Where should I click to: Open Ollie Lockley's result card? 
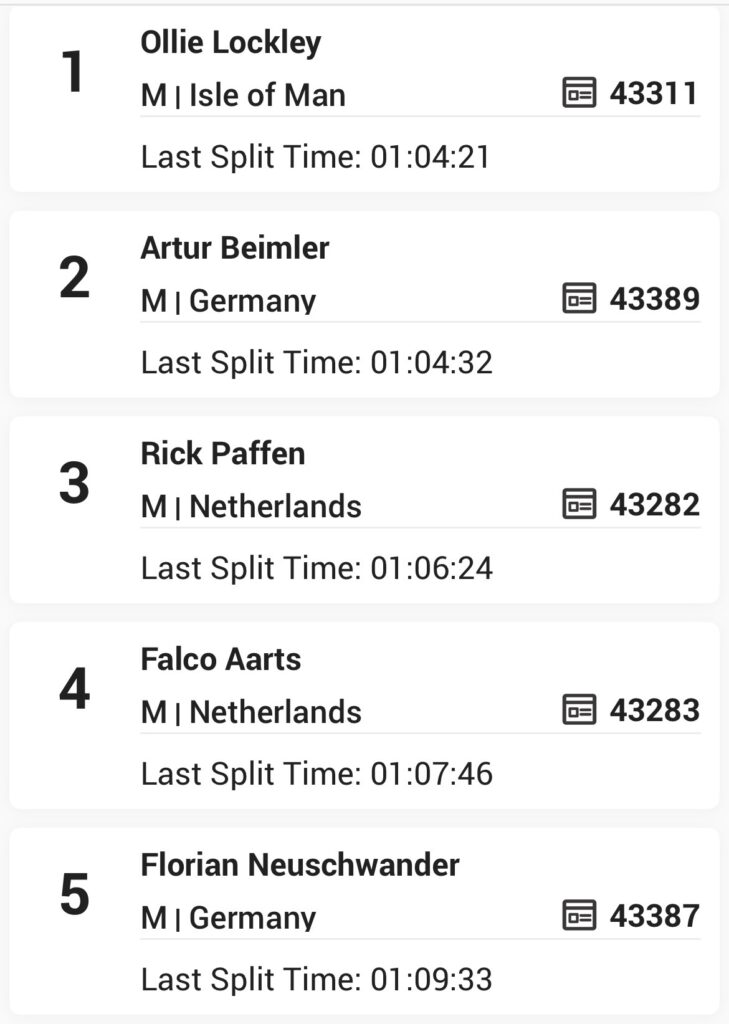tap(364, 99)
